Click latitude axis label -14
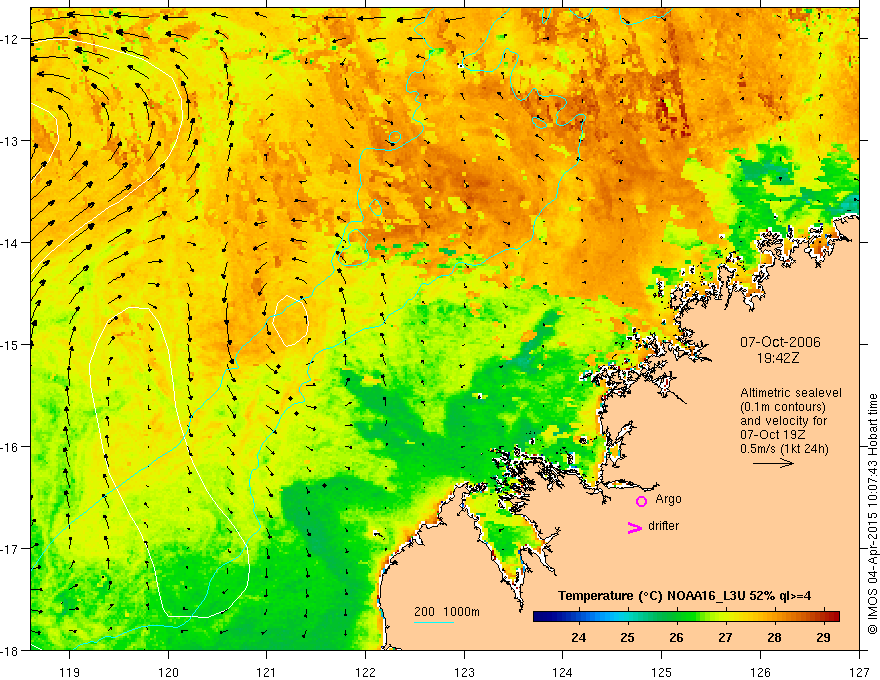The width and height of the screenshot is (880, 680). [x=11, y=243]
